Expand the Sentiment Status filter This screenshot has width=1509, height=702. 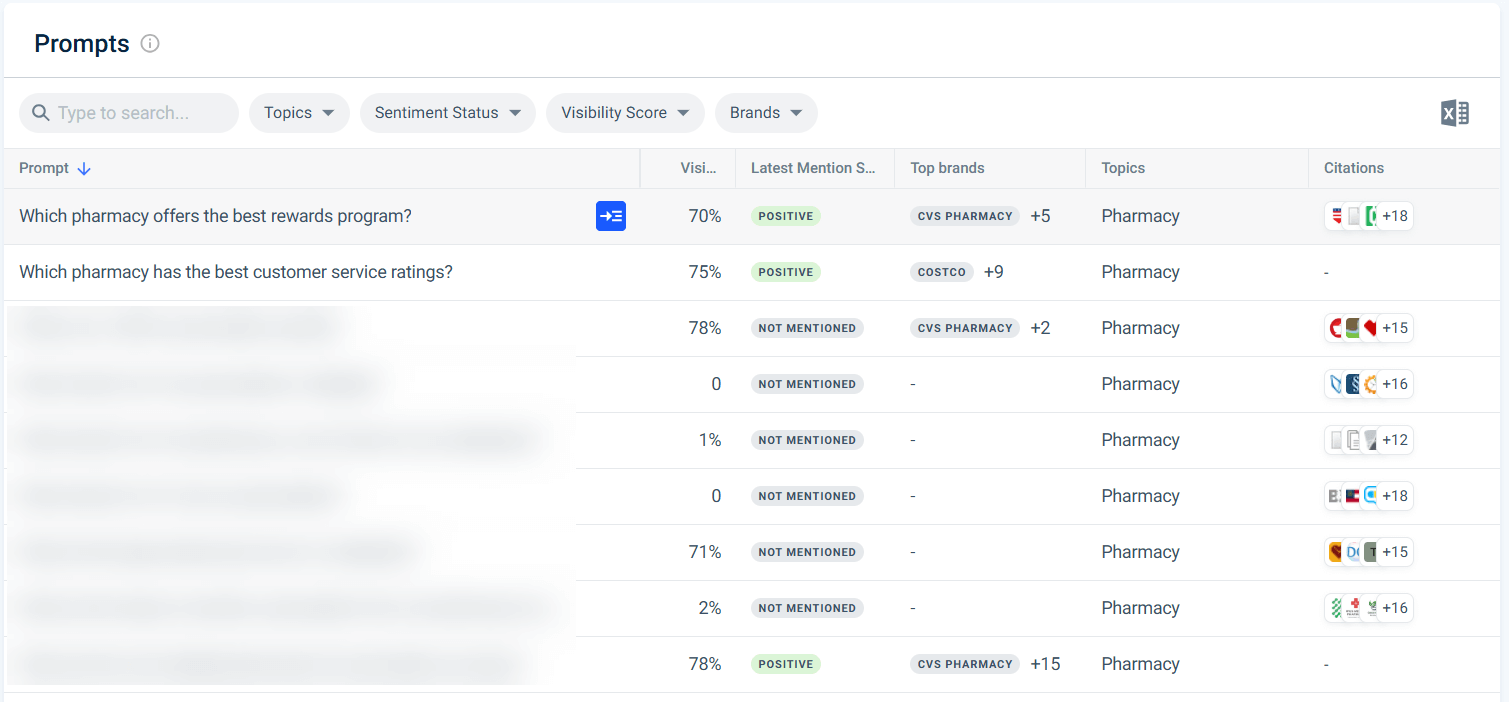click(447, 113)
